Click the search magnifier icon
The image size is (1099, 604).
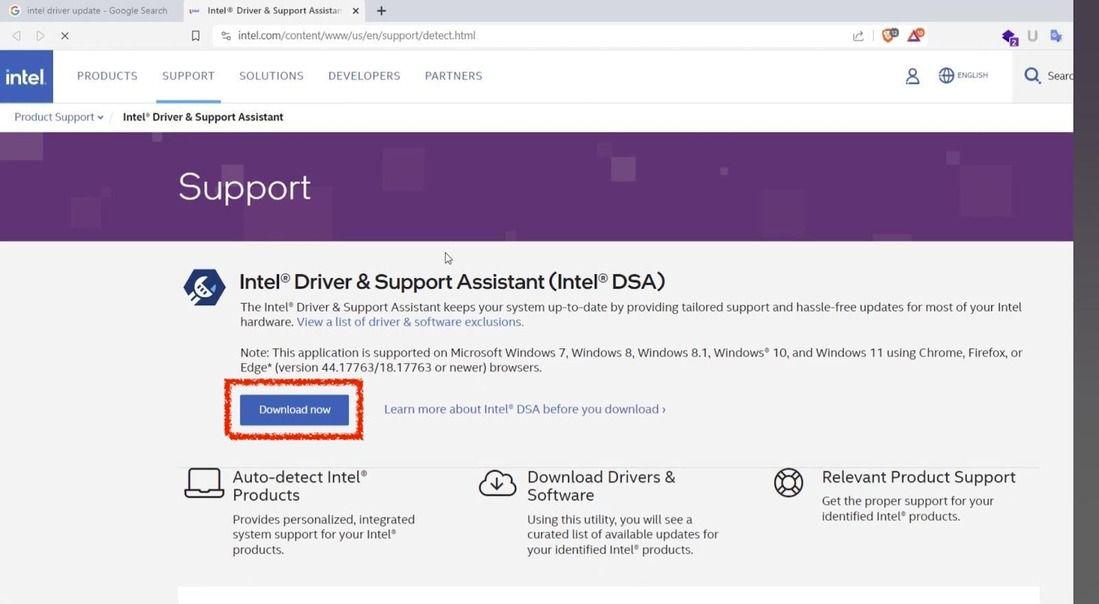tap(1032, 76)
